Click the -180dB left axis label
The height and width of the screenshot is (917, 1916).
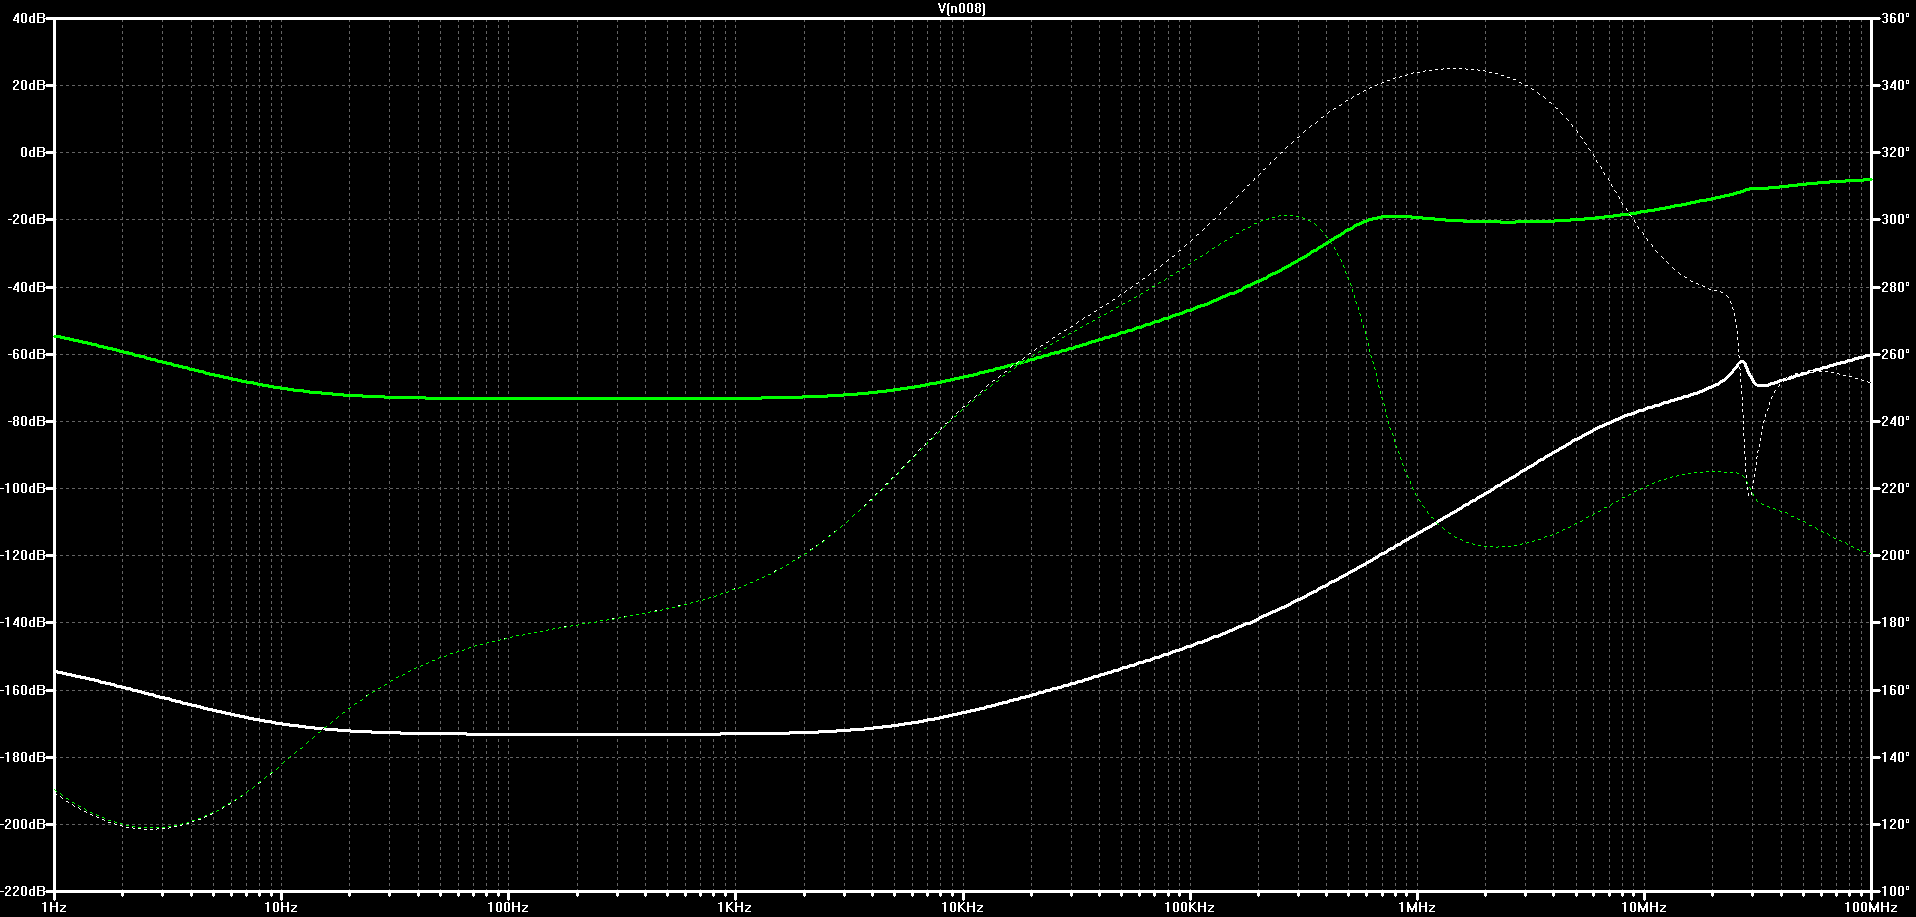click(24, 757)
